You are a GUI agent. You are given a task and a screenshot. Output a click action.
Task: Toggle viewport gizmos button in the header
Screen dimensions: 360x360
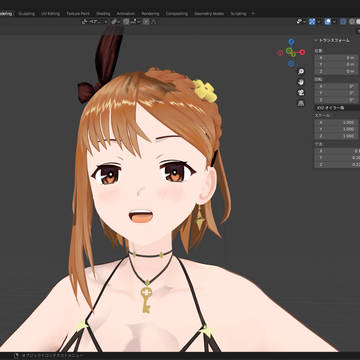[312, 22]
